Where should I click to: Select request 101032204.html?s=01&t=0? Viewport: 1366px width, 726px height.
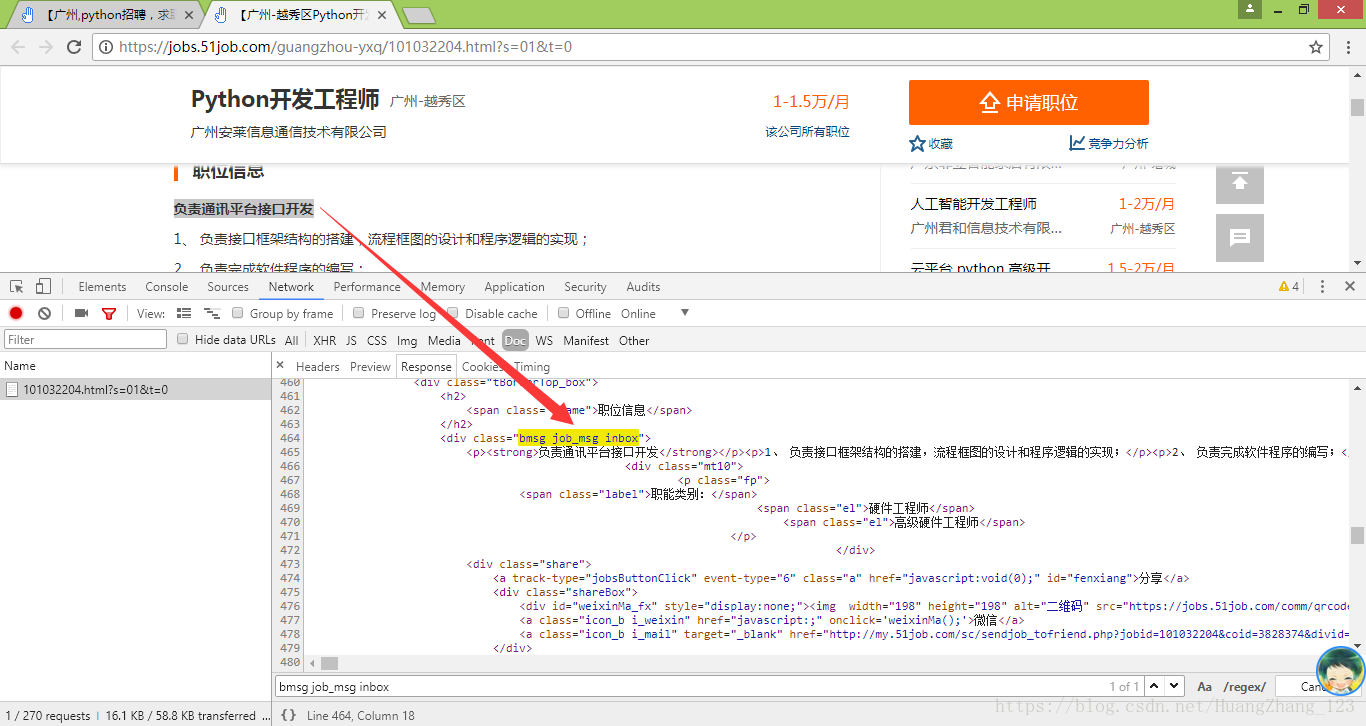135,389
